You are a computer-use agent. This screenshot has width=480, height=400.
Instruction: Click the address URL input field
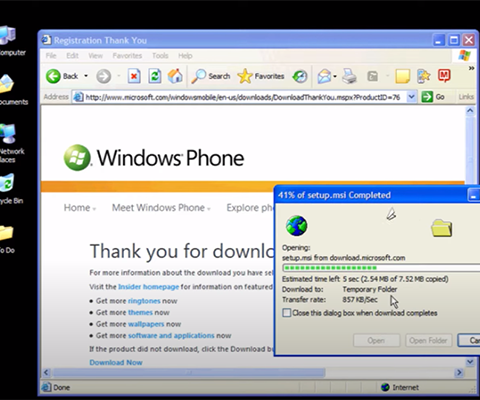243,97
